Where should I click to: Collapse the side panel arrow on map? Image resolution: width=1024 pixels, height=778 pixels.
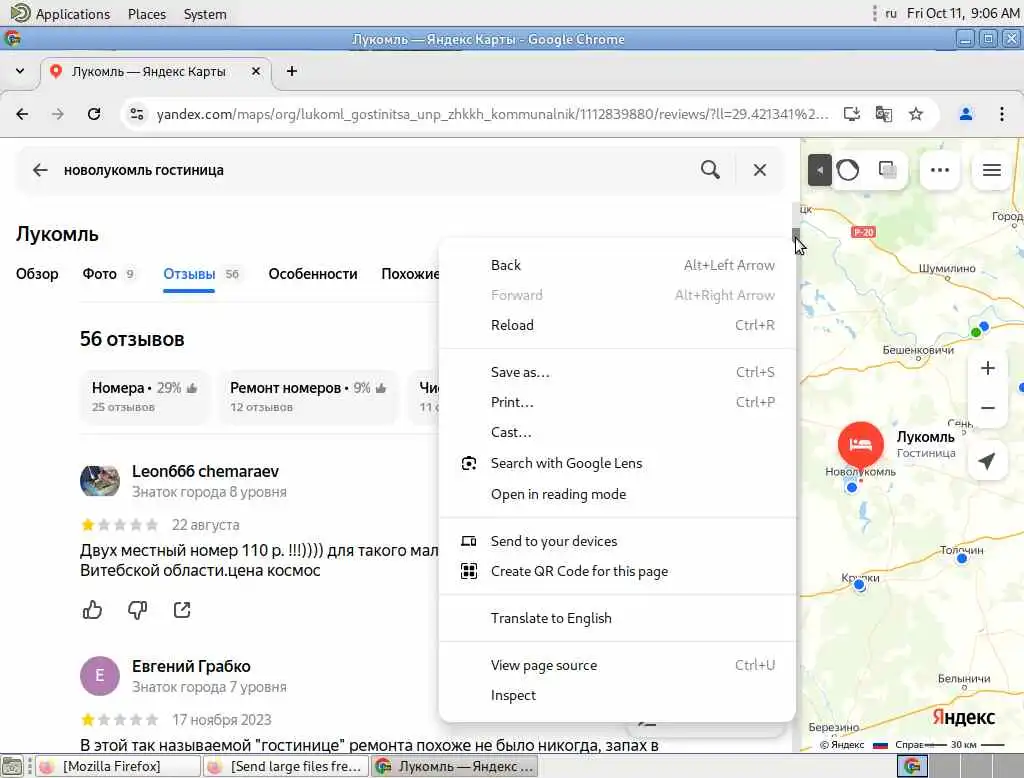point(820,170)
